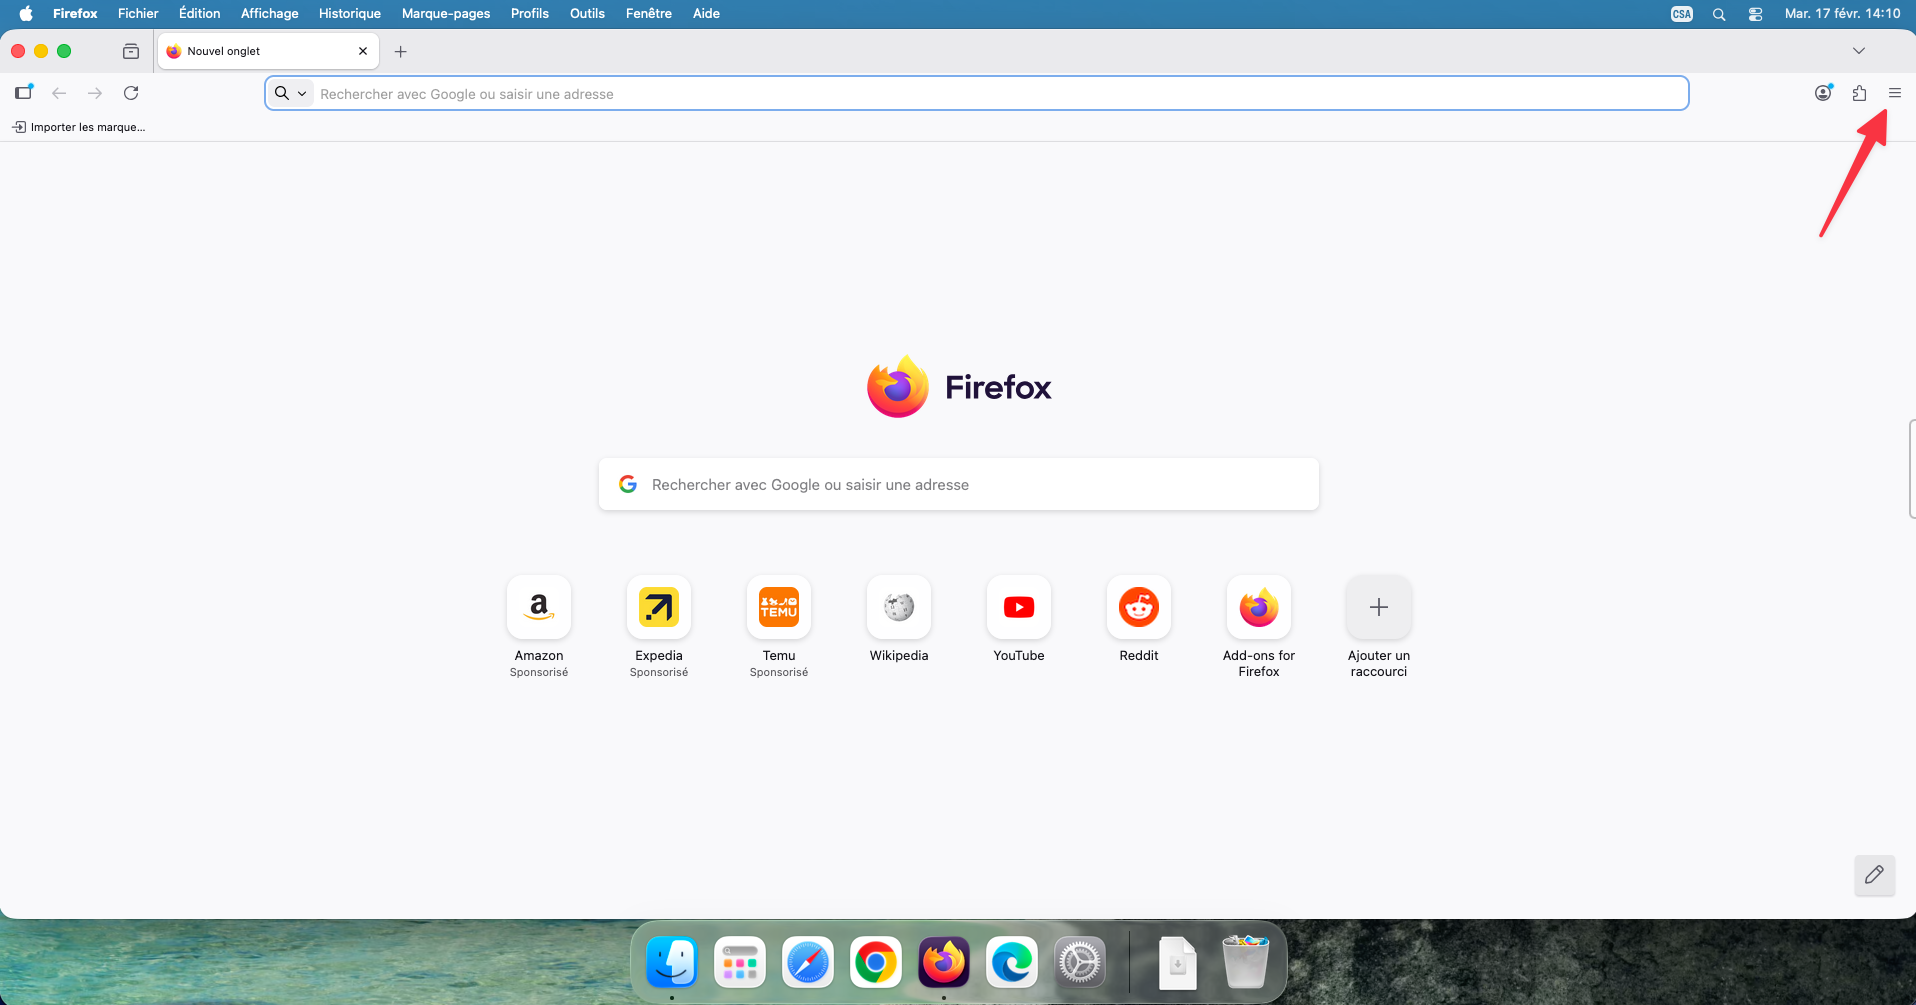Click Importer les marque... bookmark button
Image resolution: width=1916 pixels, height=1005 pixels.
pos(79,127)
